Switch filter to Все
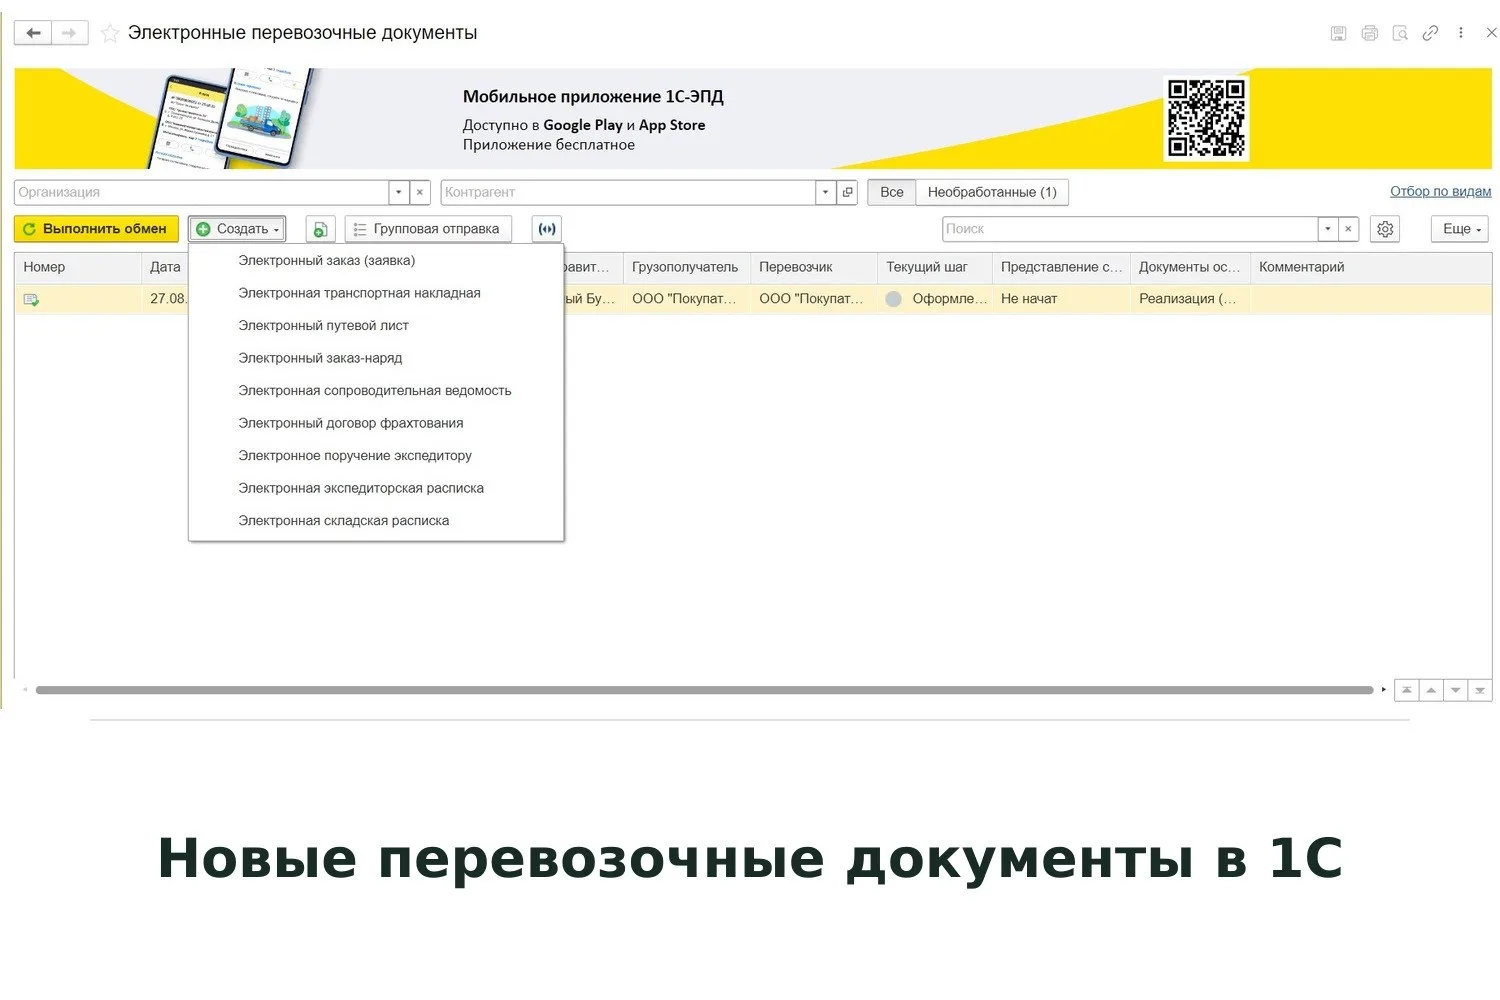 [892, 192]
